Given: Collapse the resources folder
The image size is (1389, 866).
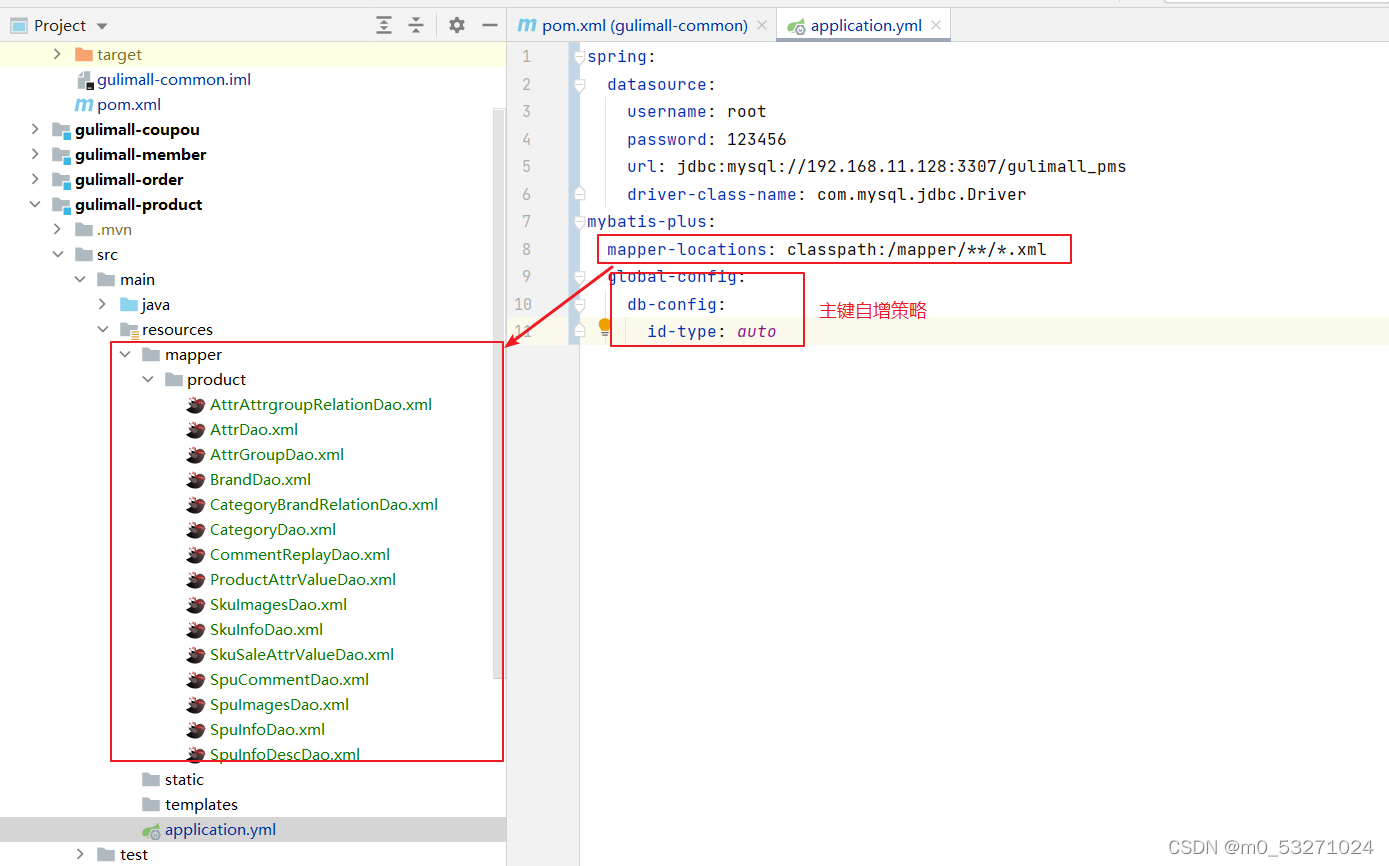Looking at the screenshot, I should click(102, 329).
